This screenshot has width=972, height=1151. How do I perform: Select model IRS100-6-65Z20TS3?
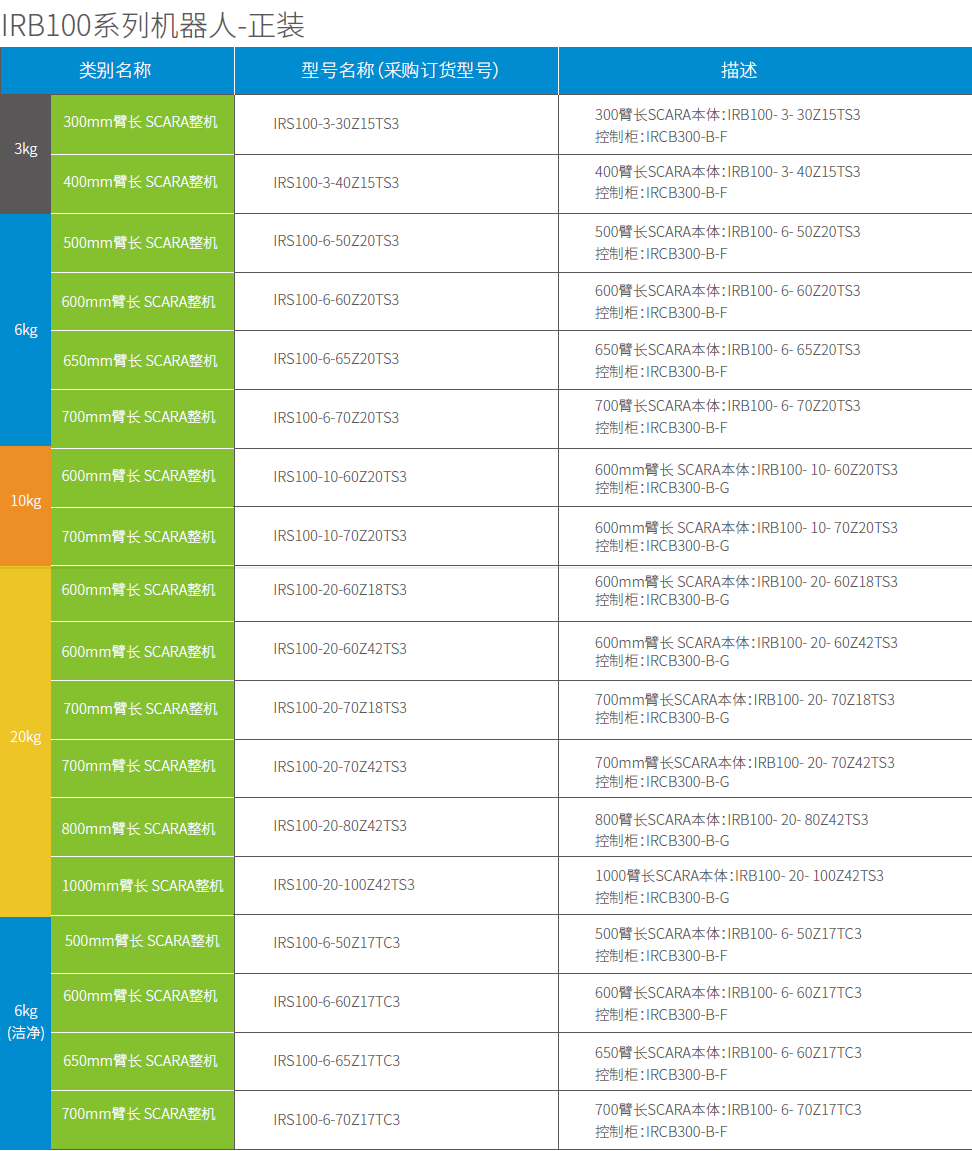click(336, 359)
